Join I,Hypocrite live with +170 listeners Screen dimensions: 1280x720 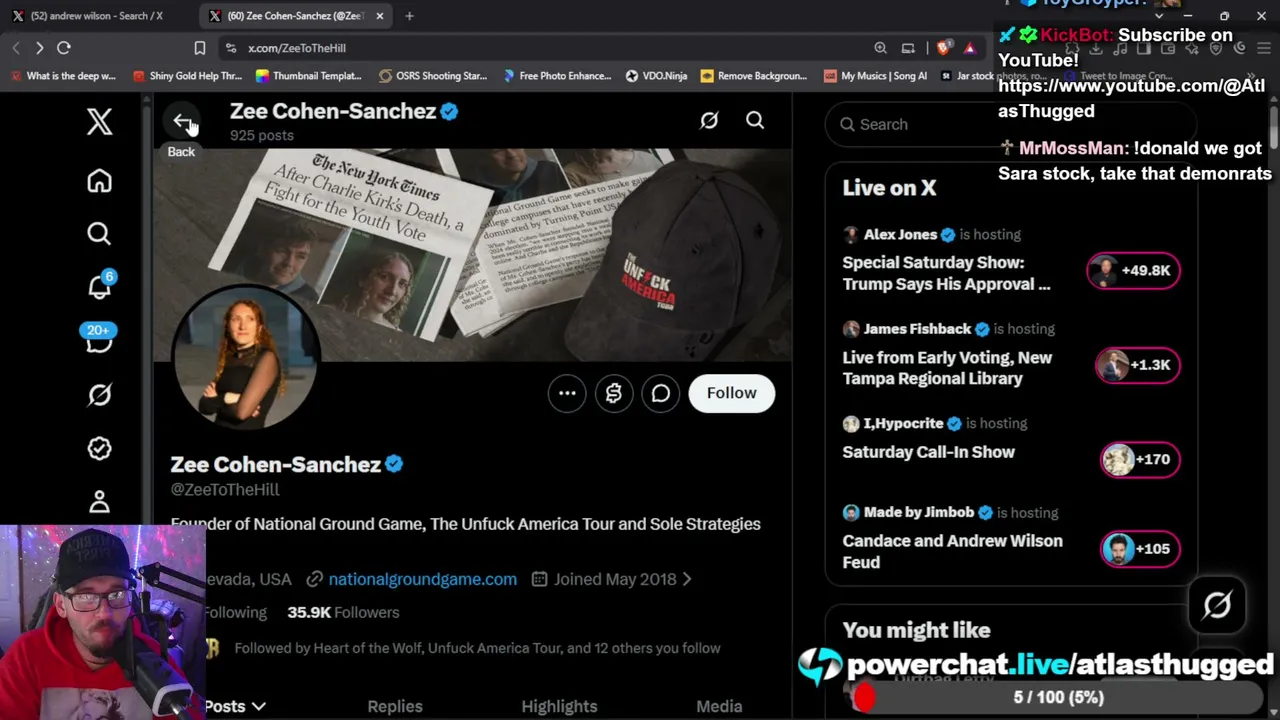(1140, 459)
